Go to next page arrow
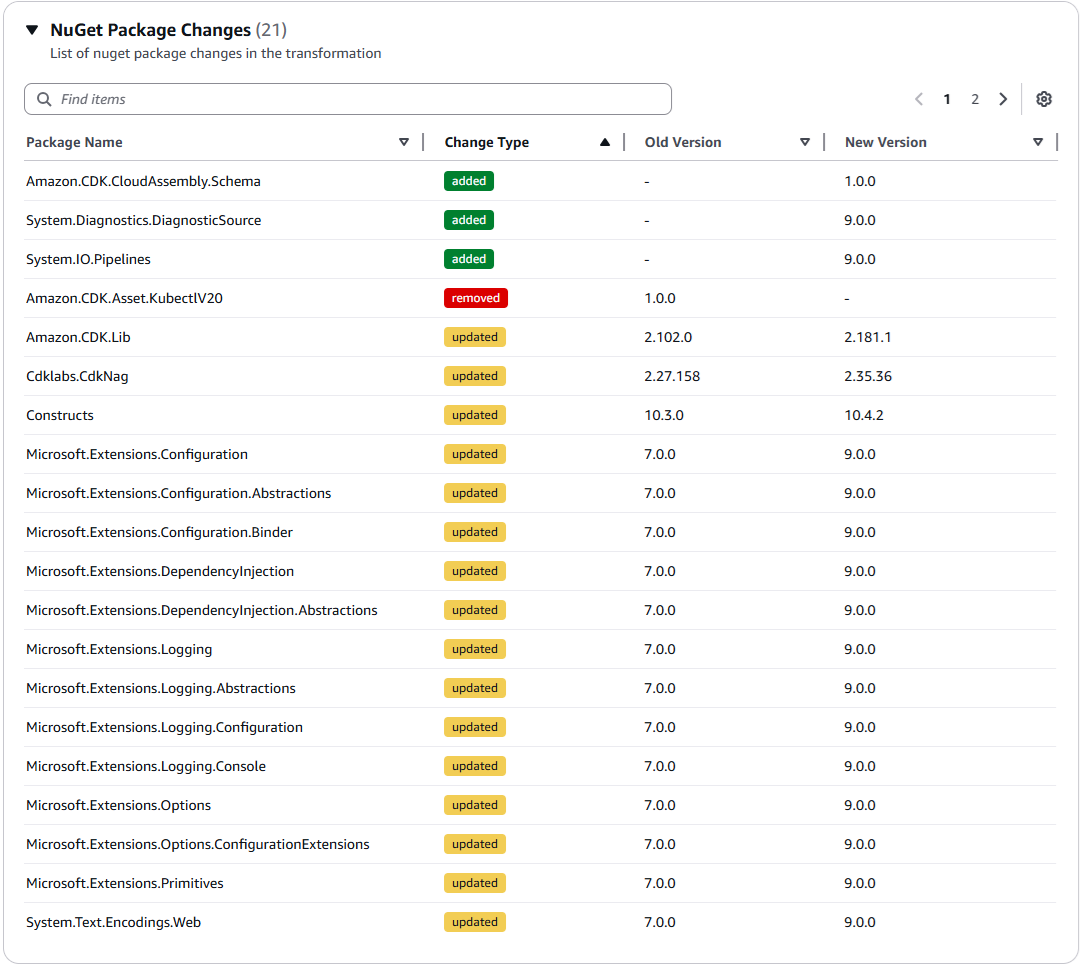This screenshot has height=967, width=1084. point(1003,99)
